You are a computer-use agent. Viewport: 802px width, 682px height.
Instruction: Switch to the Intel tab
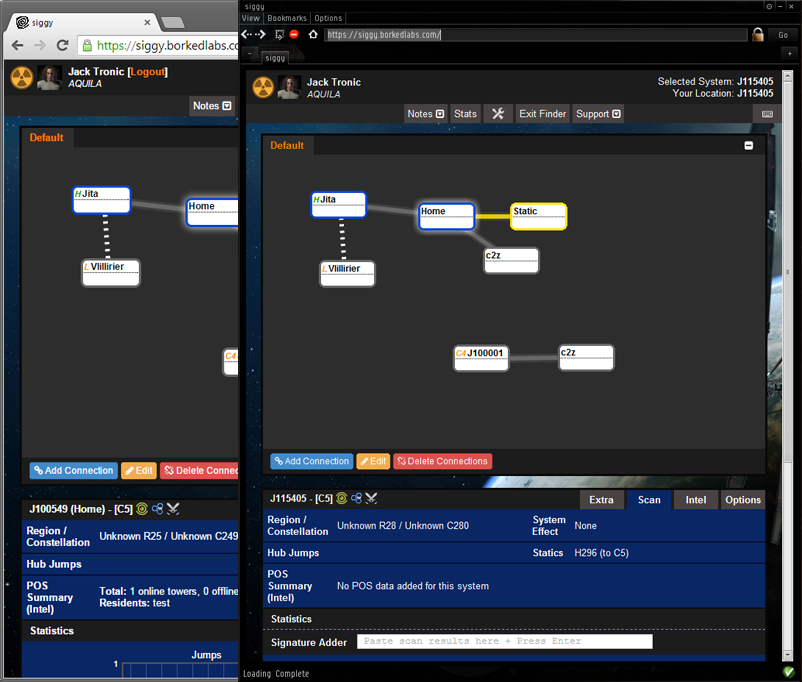[x=695, y=500]
